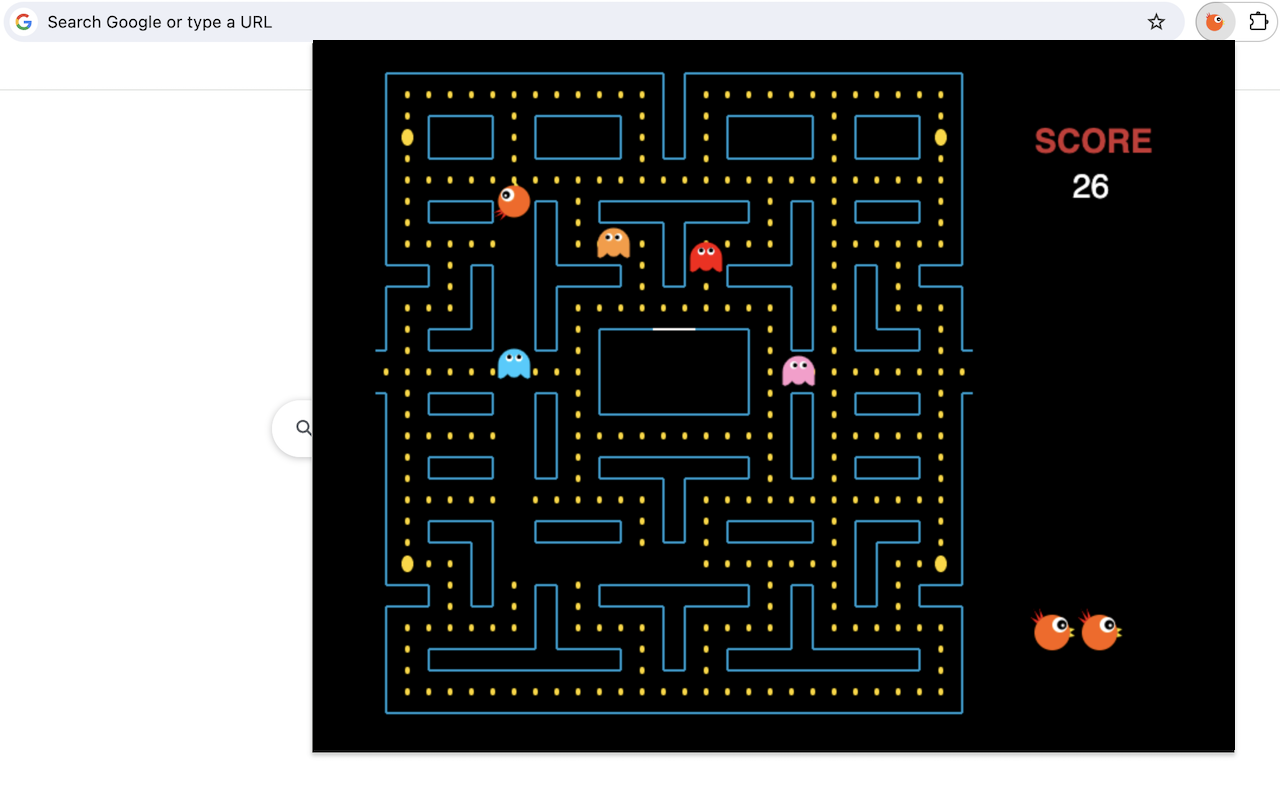Click the right remaining-life bird icon
1280x800 pixels.
(x=1100, y=629)
